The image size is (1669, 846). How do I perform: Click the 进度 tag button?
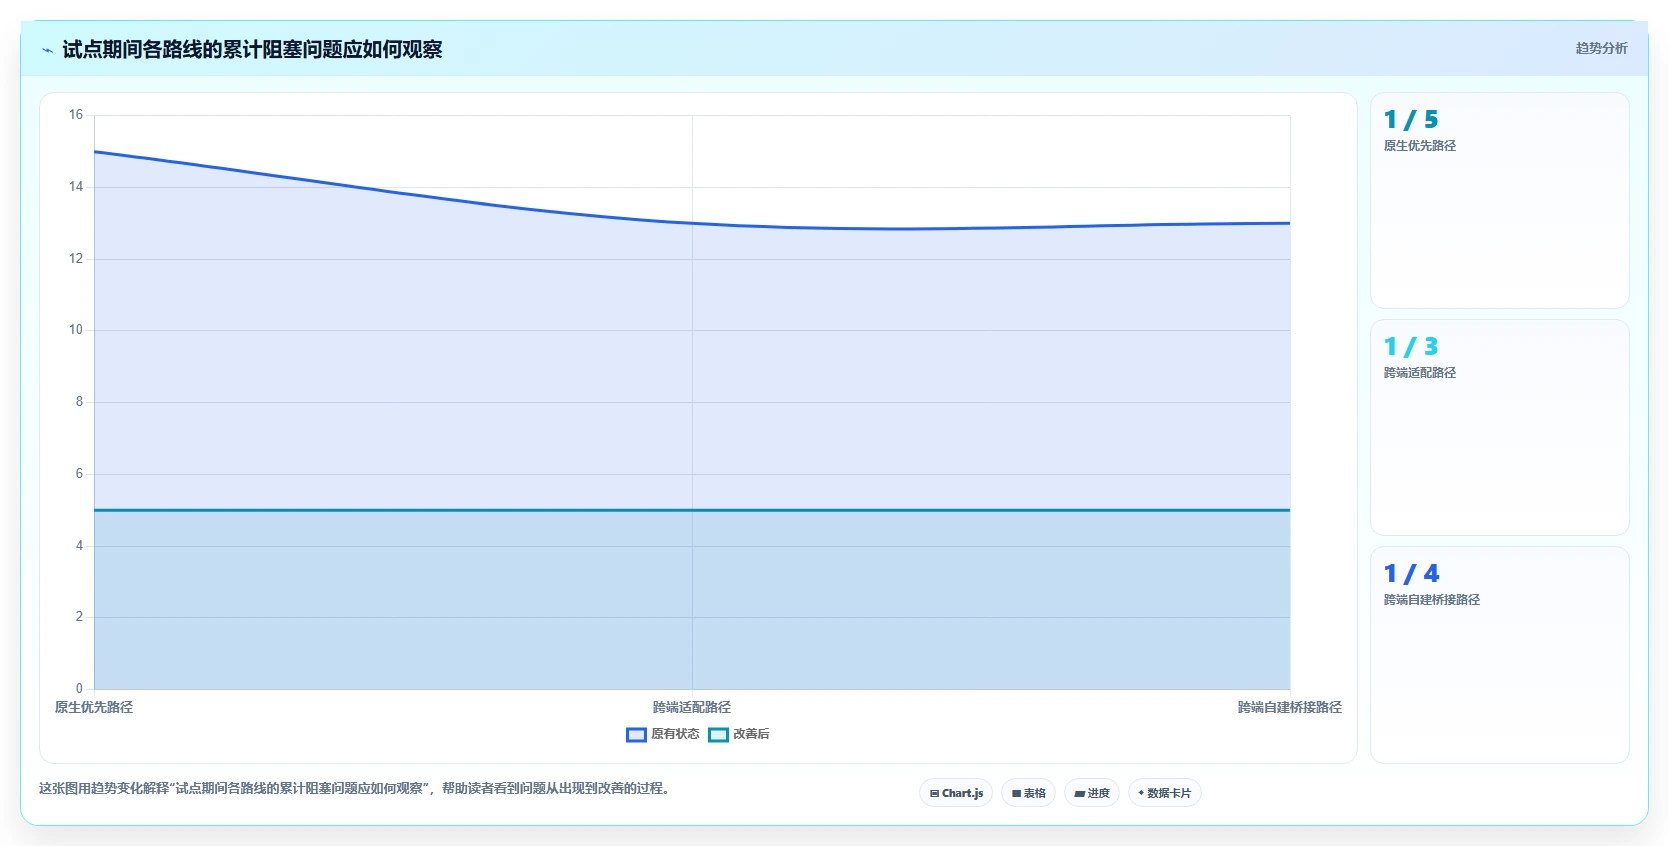click(x=1092, y=793)
